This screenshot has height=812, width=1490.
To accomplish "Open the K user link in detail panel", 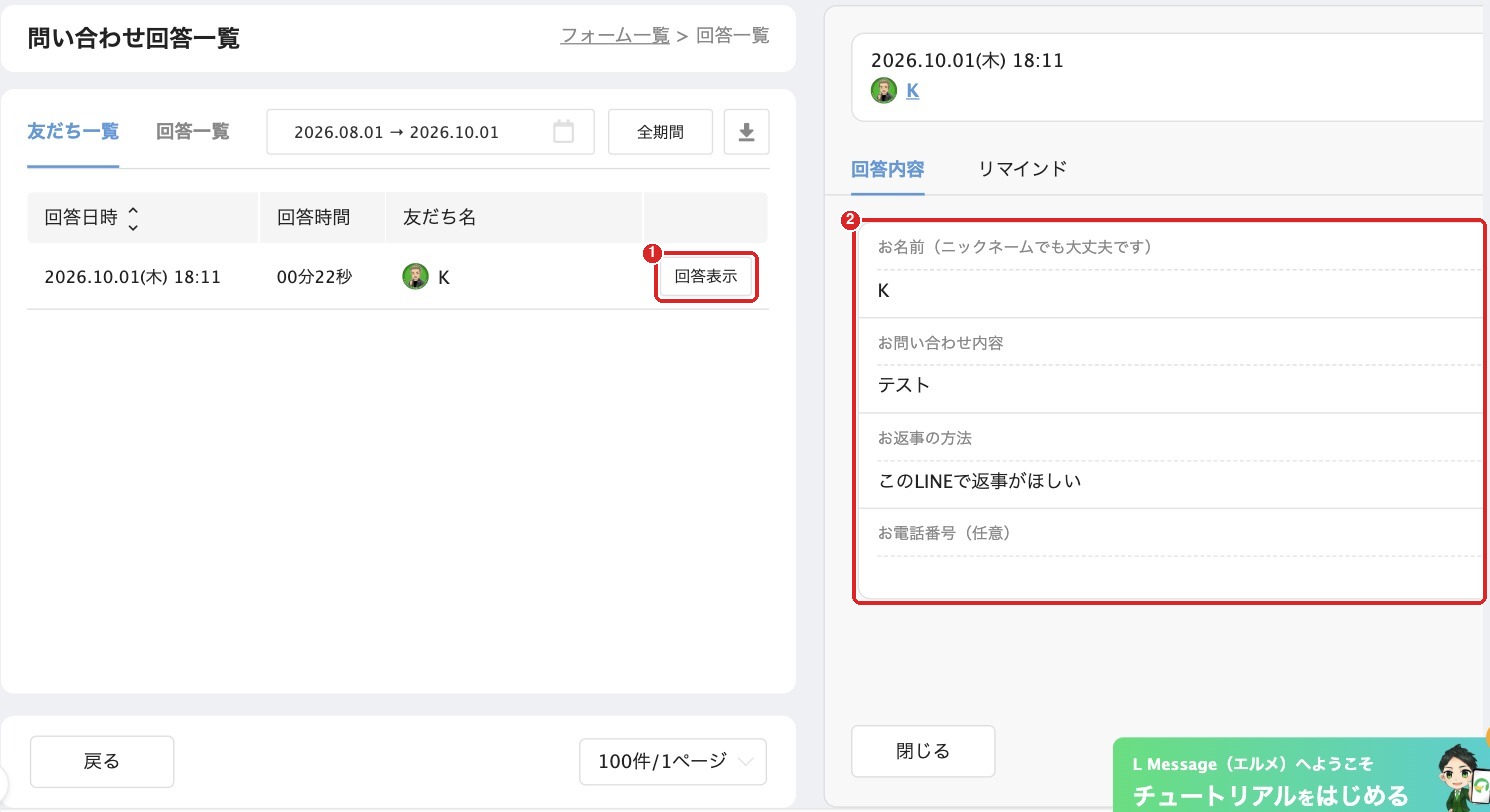I will [x=912, y=91].
